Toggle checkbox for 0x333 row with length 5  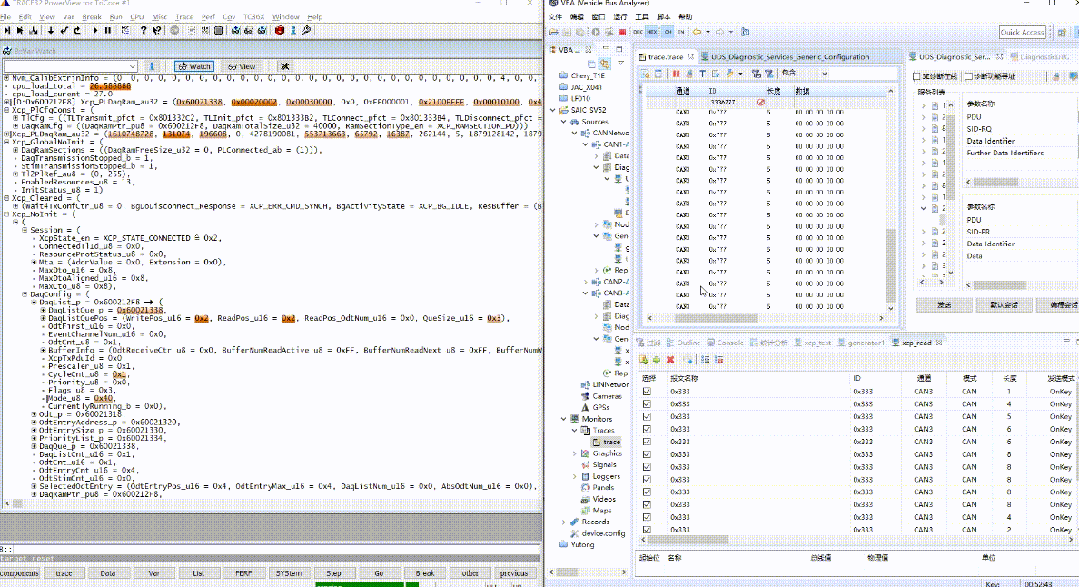pos(647,416)
